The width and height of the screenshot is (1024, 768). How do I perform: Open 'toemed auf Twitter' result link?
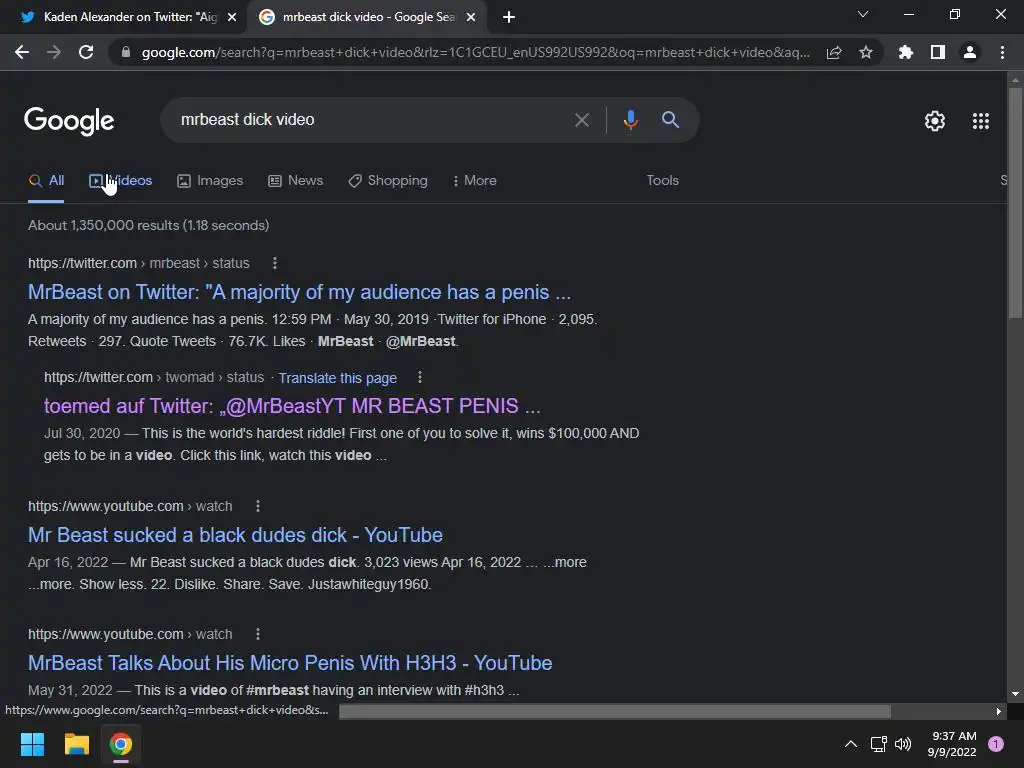(x=292, y=406)
